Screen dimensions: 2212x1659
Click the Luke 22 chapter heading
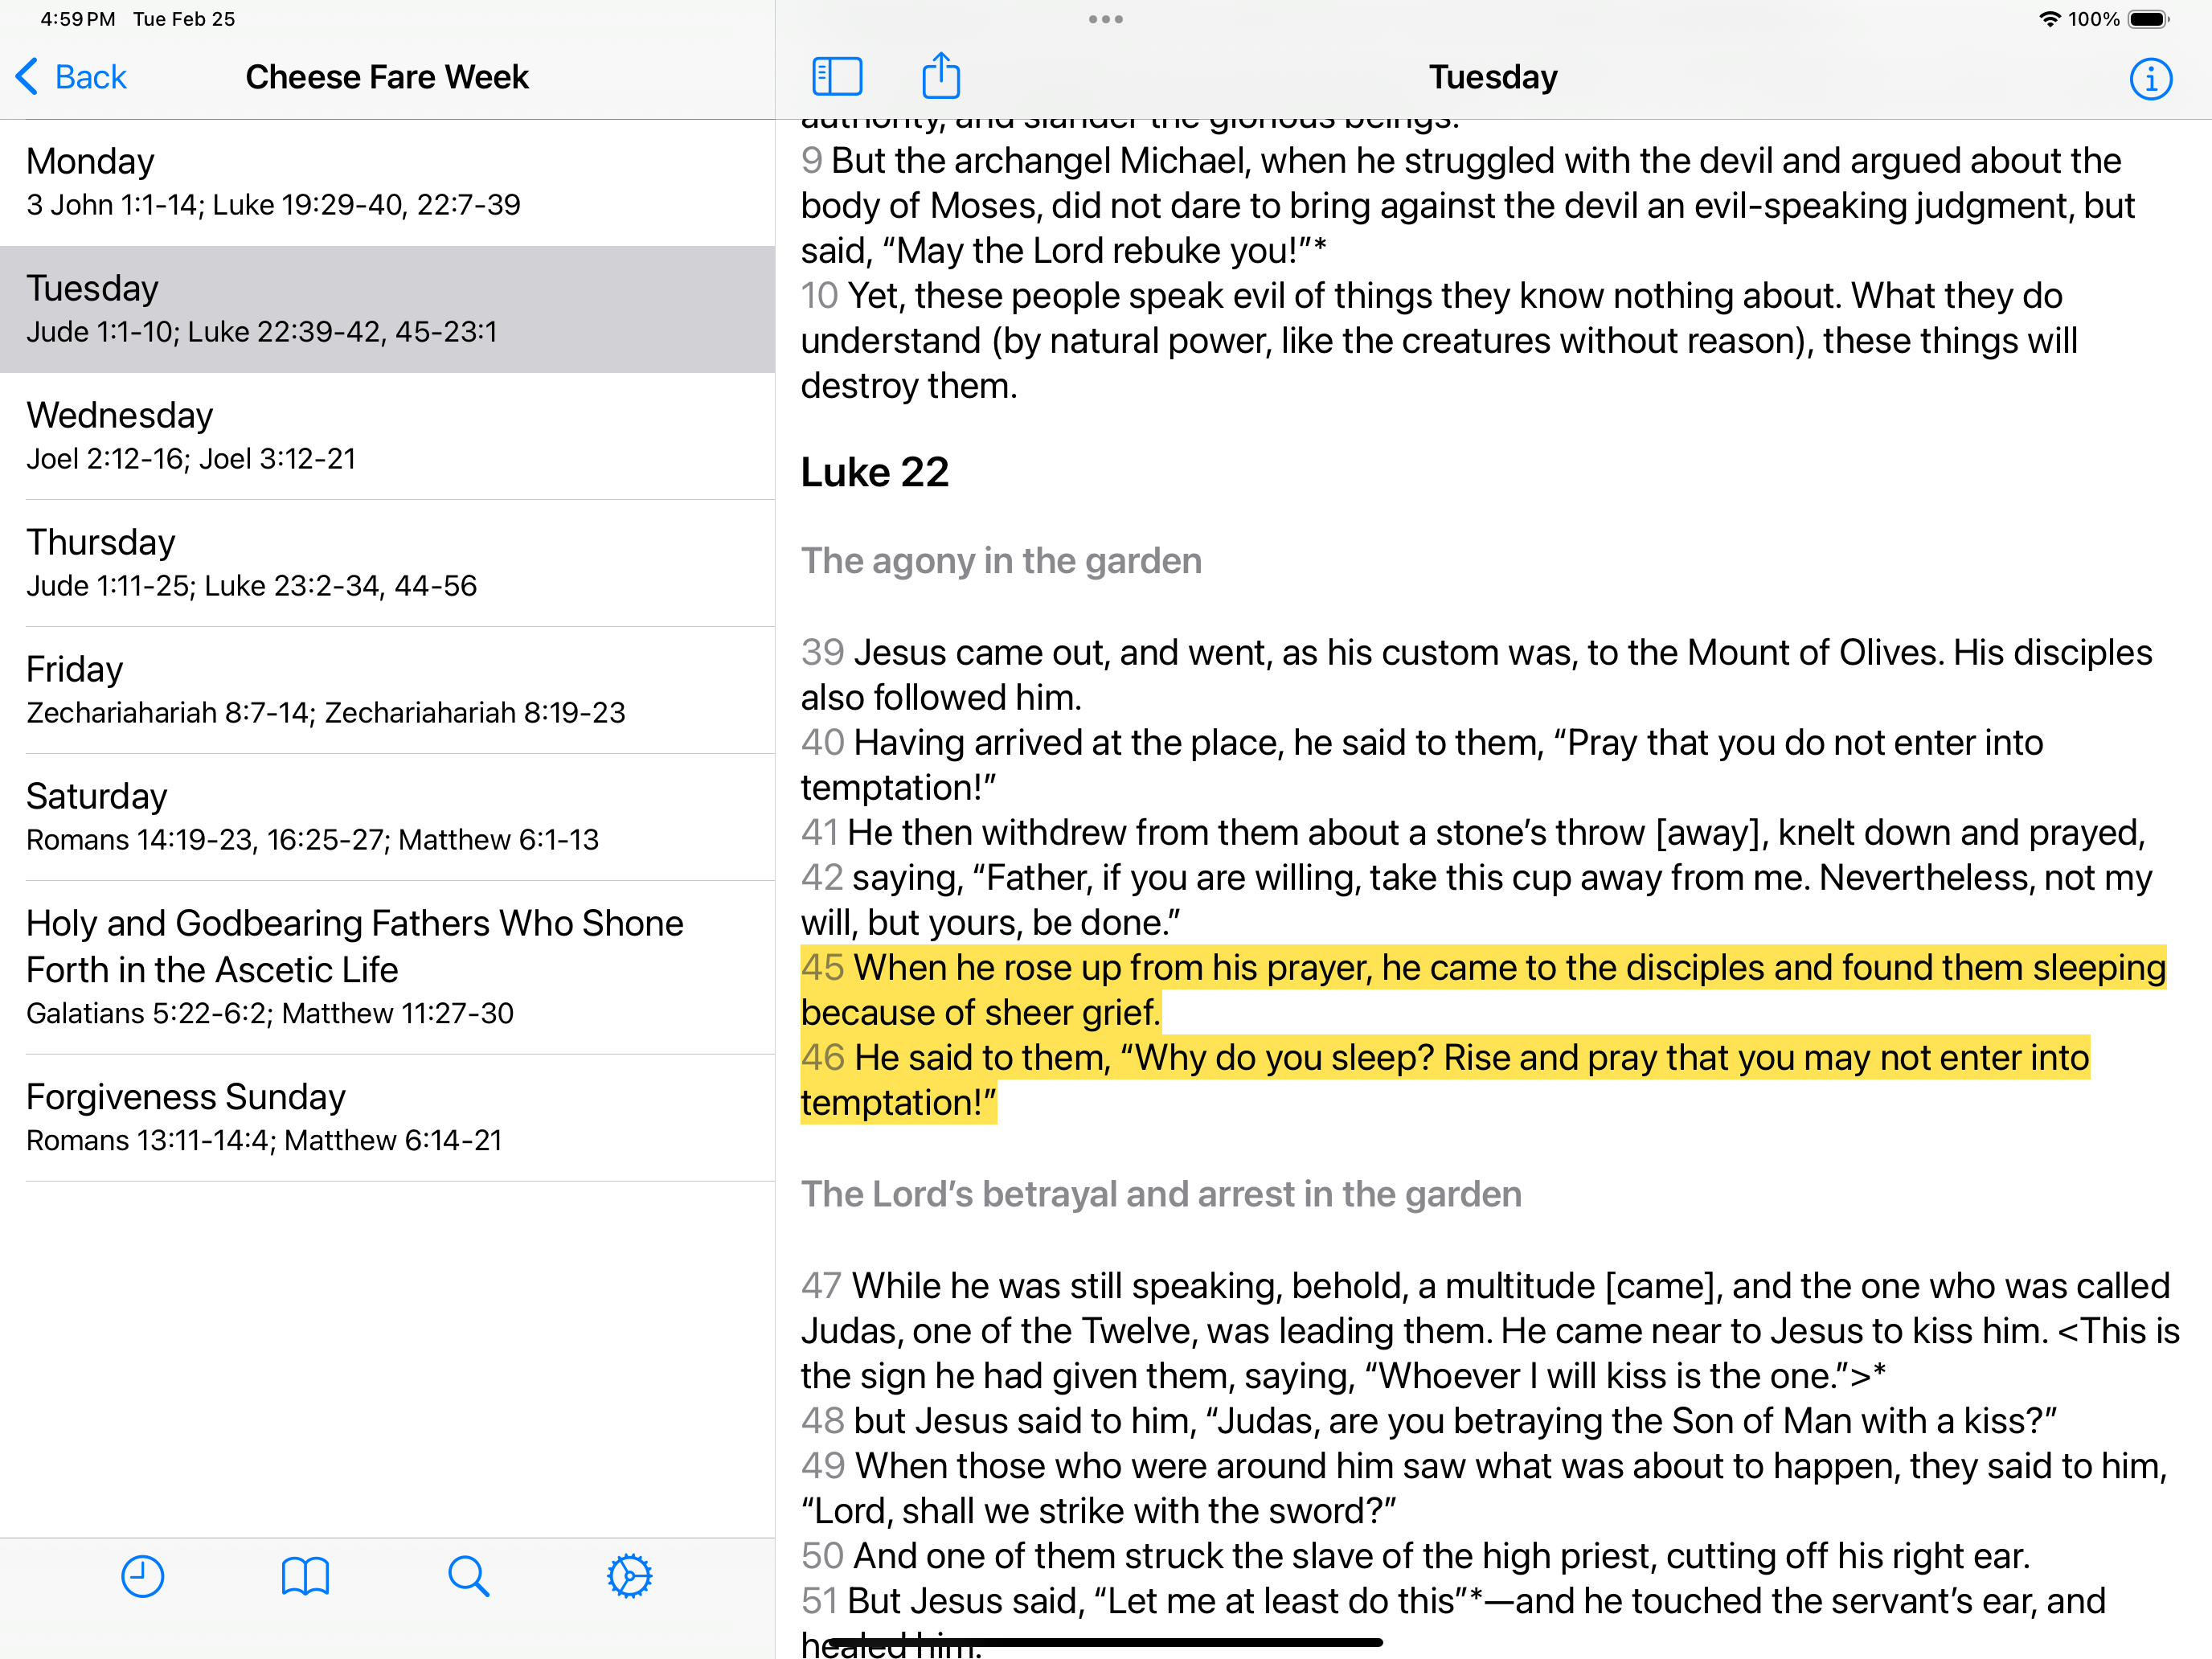tap(875, 472)
